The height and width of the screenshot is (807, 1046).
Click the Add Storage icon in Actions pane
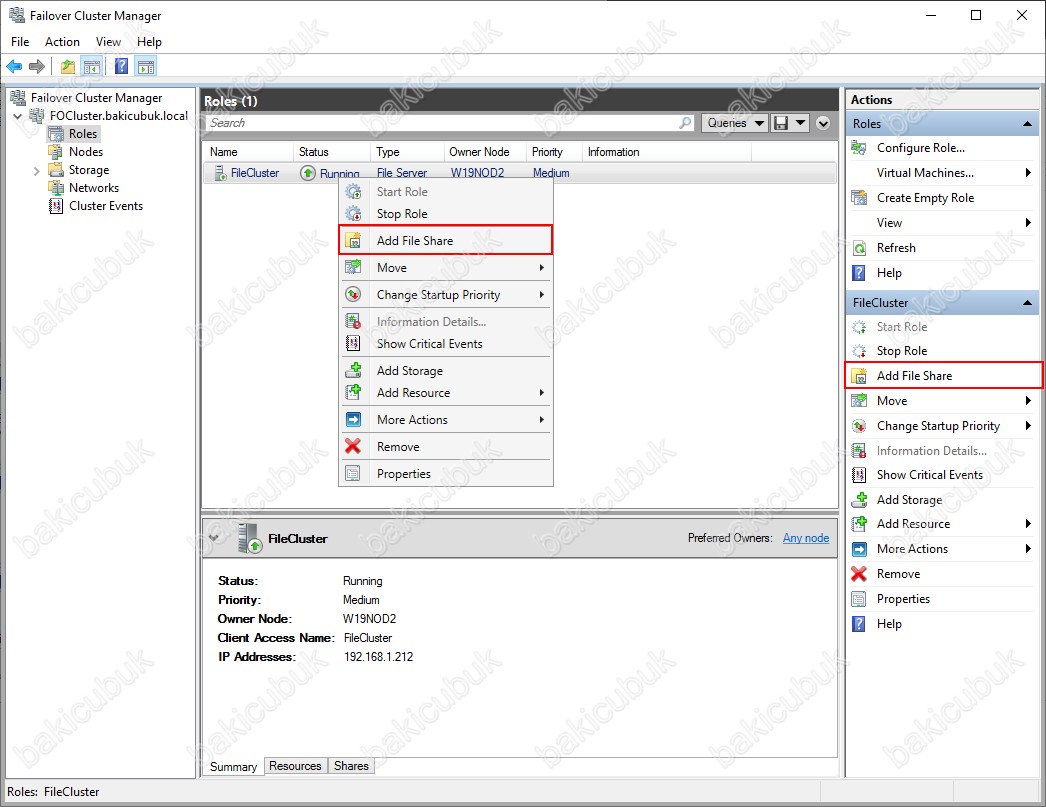pyautogui.click(x=859, y=500)
